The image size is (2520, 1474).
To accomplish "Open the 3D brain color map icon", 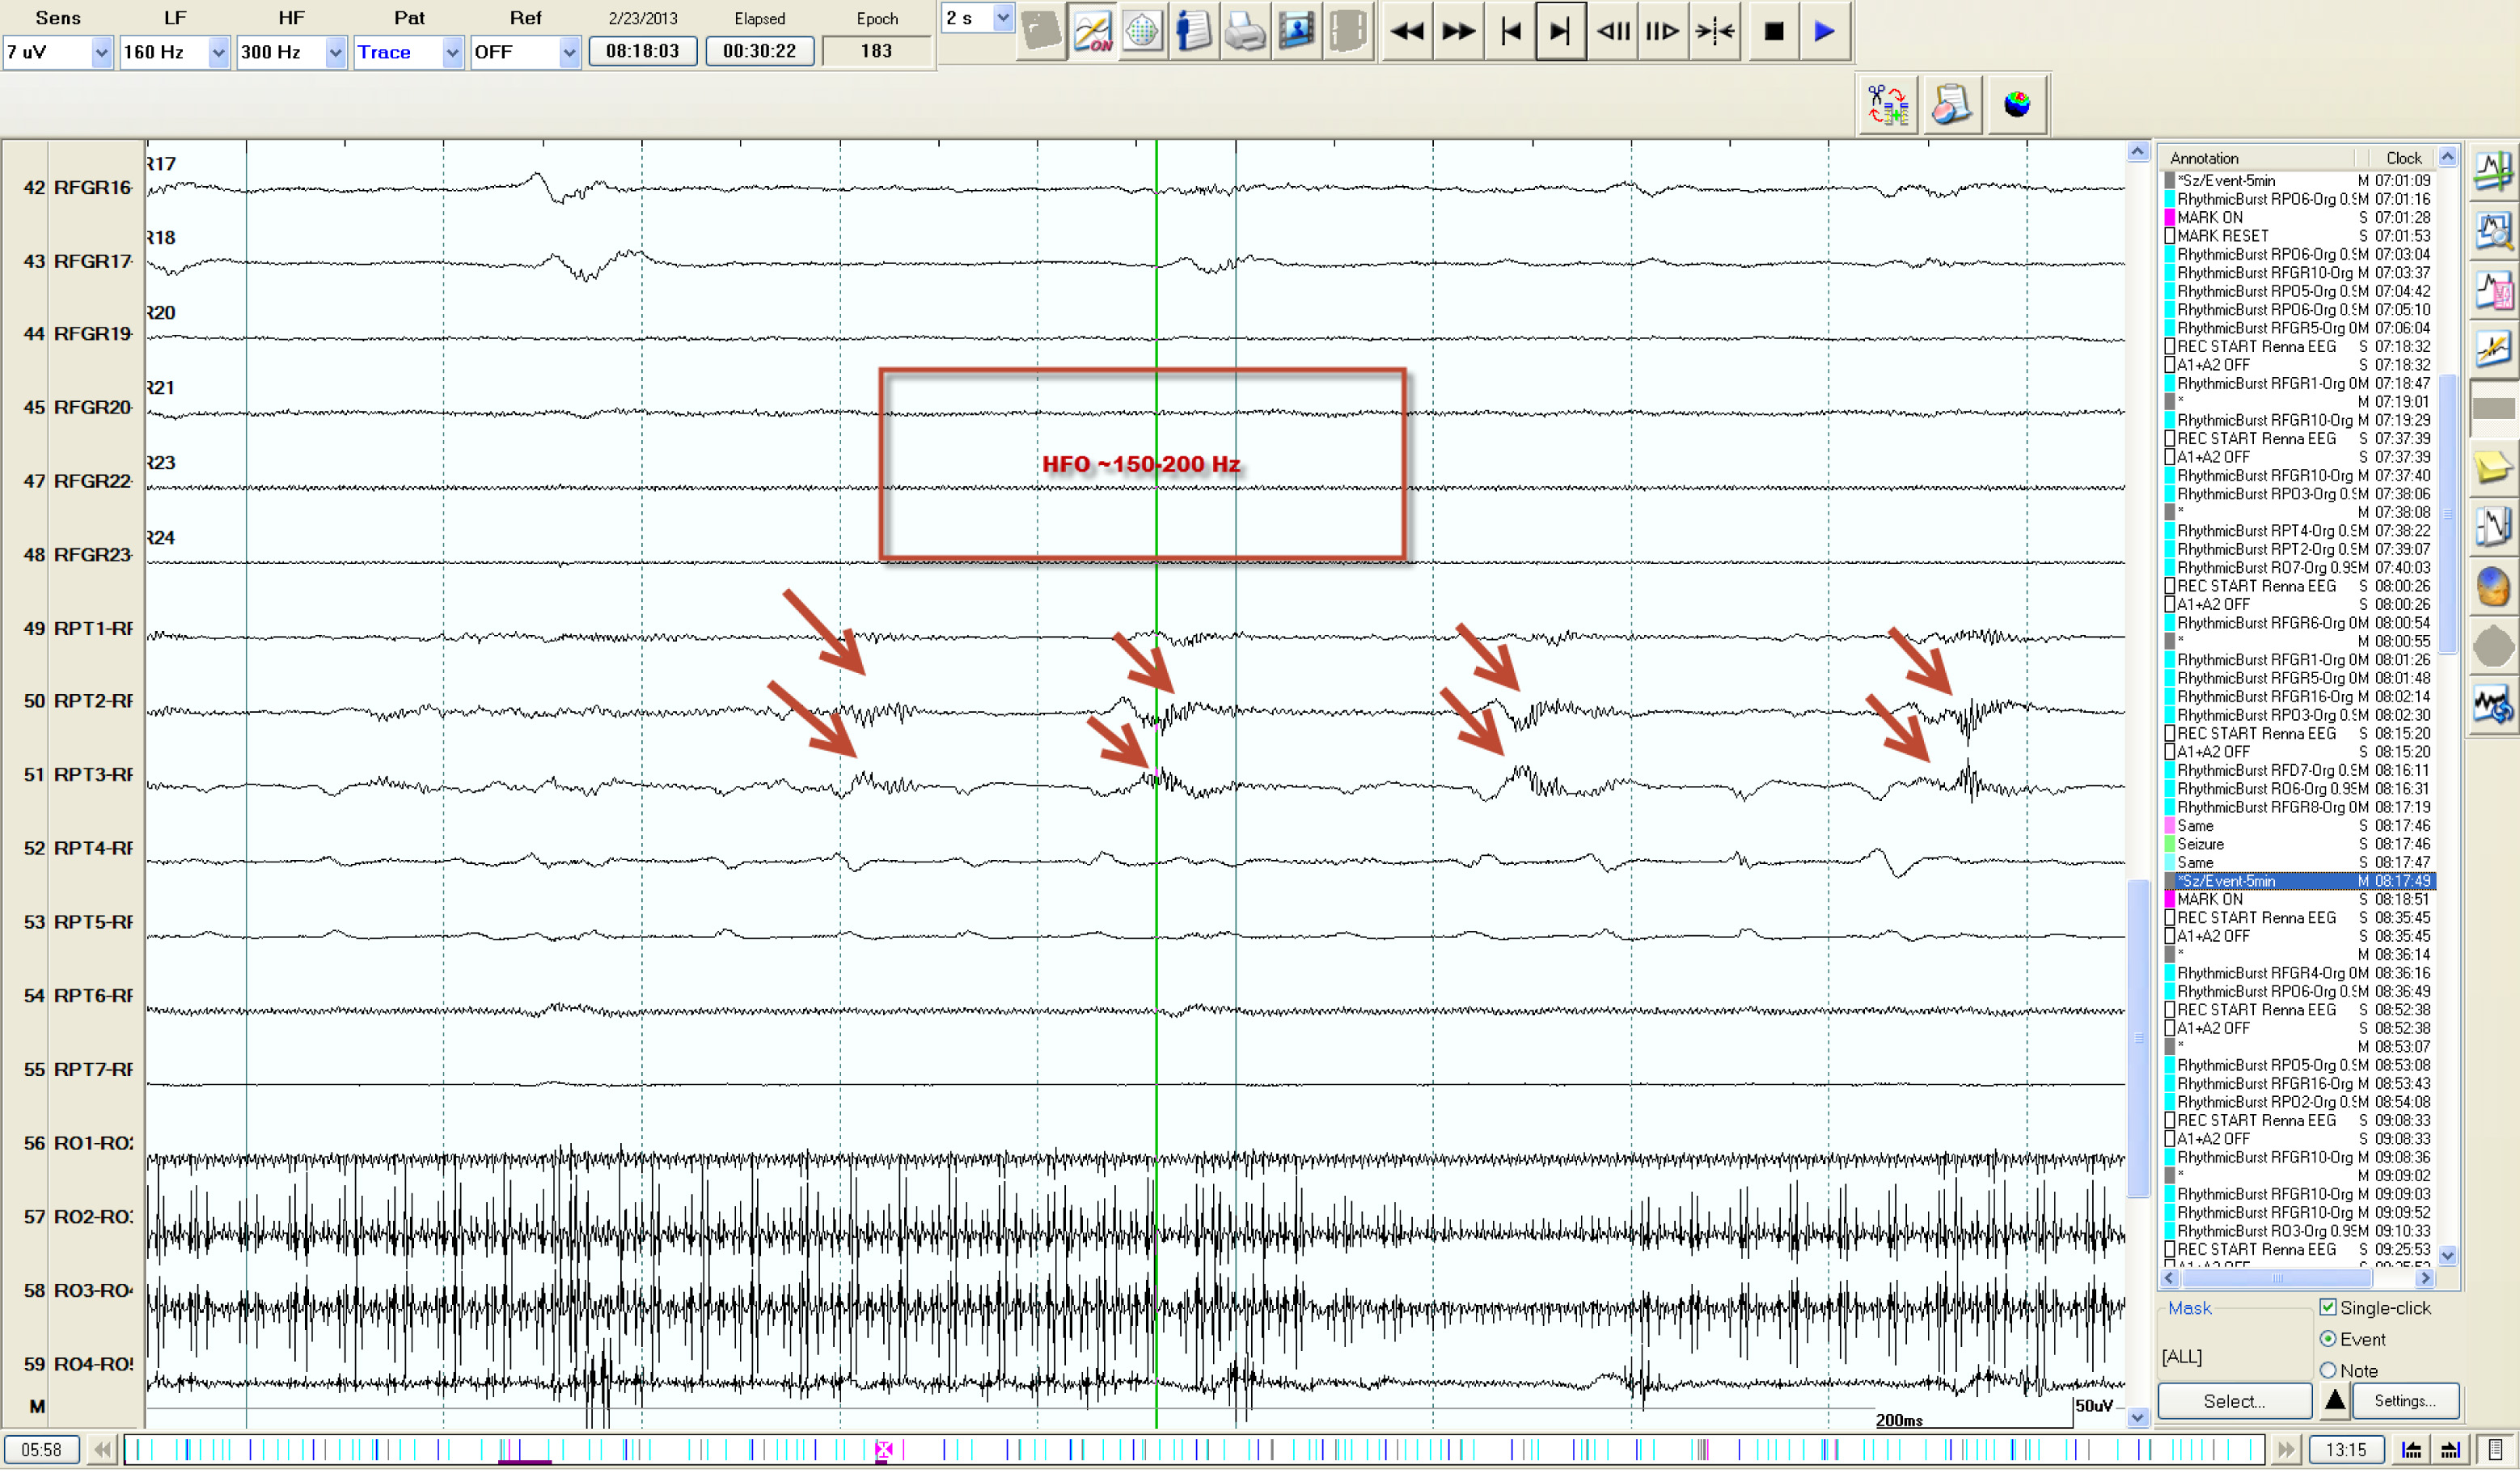I will tap(2016, 104).
